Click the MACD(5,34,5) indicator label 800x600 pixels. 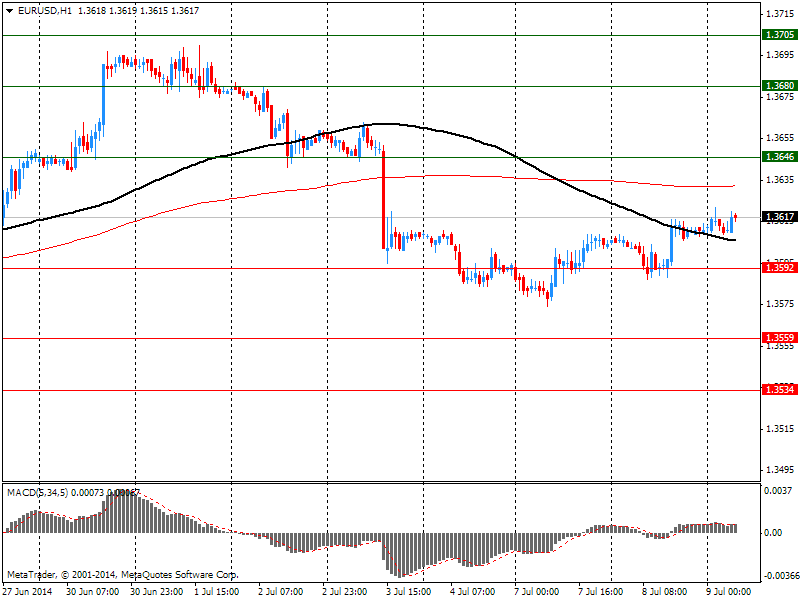(x=37, y=493)
